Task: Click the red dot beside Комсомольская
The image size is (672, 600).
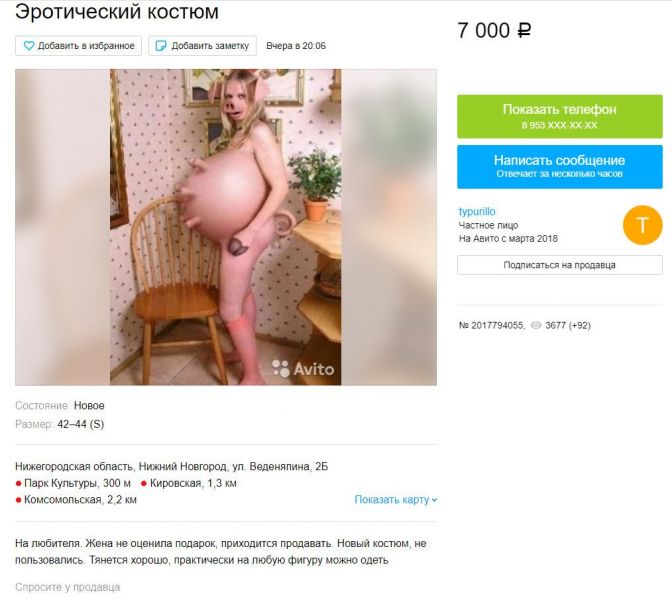Action: pos(18,500)
